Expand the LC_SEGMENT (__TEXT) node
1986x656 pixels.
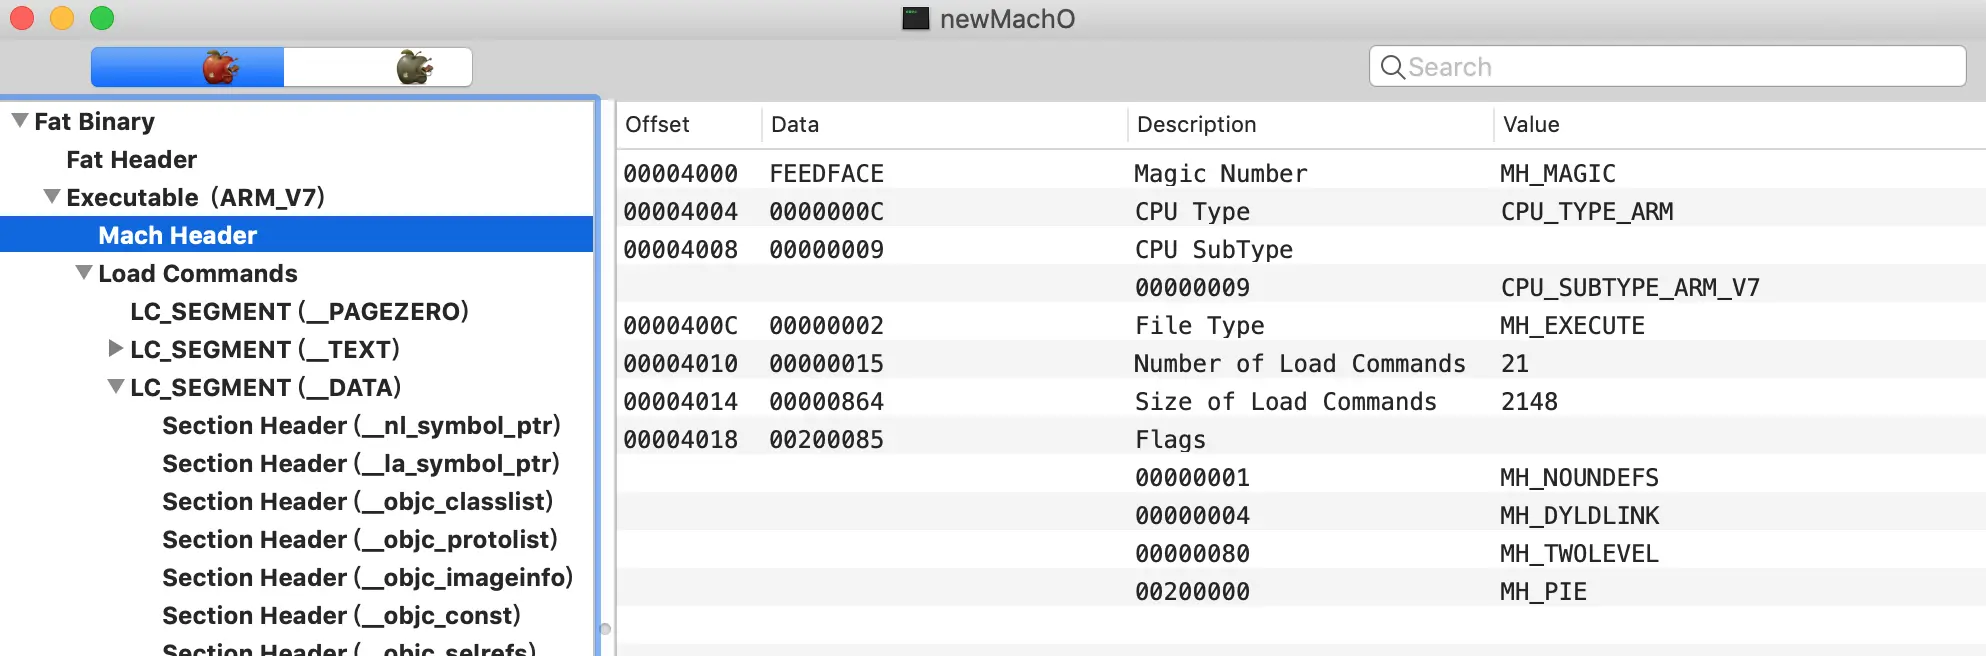click(116, 349)
